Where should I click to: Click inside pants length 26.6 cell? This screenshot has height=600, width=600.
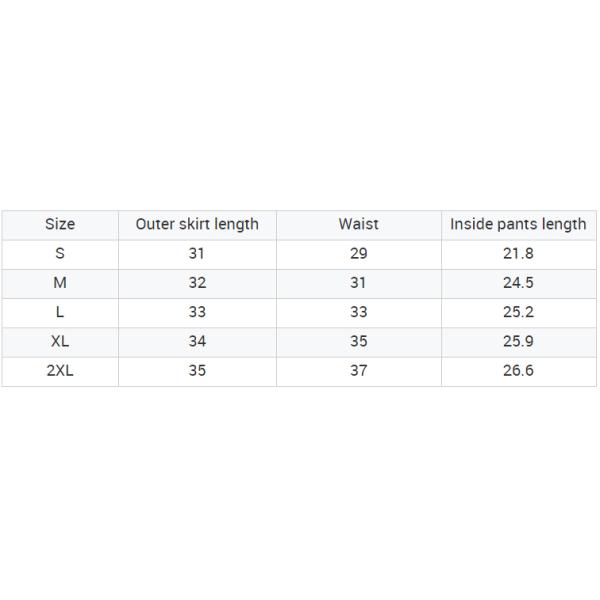[518, 371]
